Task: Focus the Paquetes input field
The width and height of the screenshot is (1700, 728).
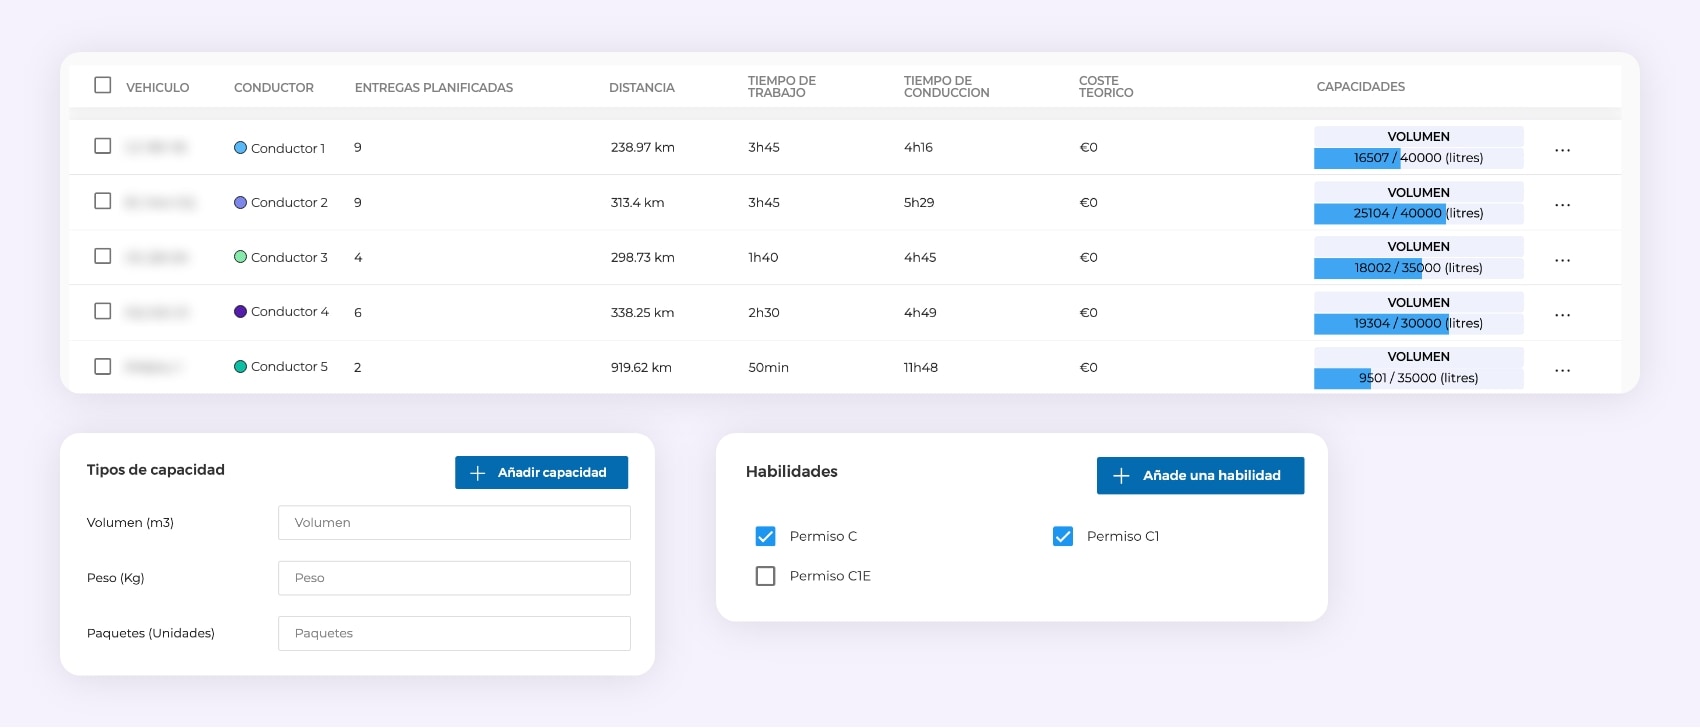Action: 454,633
